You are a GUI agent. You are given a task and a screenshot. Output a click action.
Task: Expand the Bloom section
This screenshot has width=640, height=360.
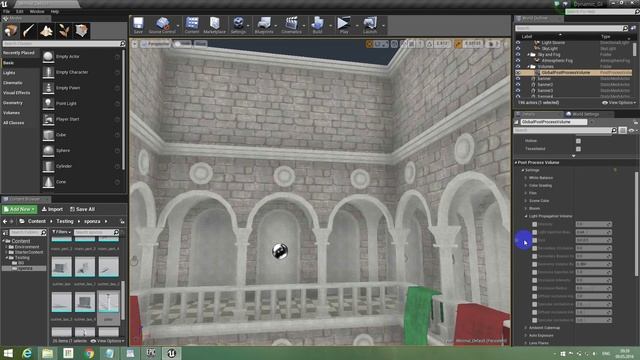click(526, 209)
